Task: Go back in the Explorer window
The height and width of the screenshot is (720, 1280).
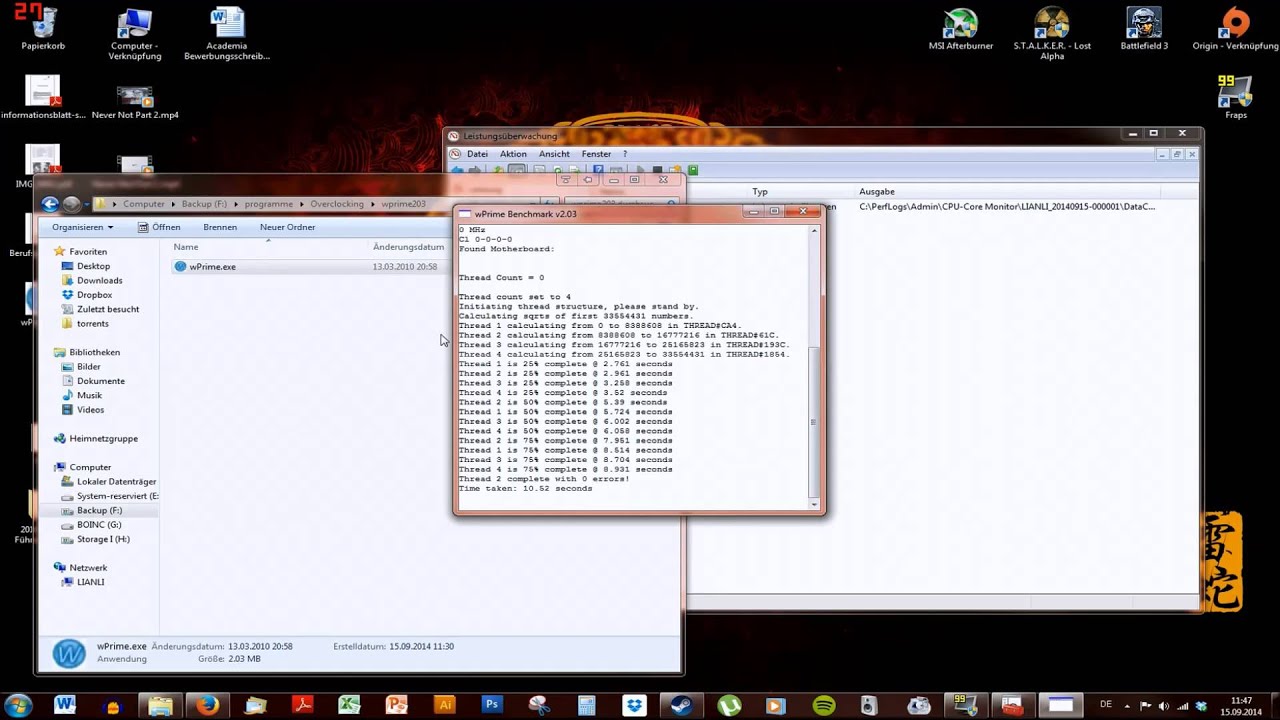Action: click(x=50, y=204)
